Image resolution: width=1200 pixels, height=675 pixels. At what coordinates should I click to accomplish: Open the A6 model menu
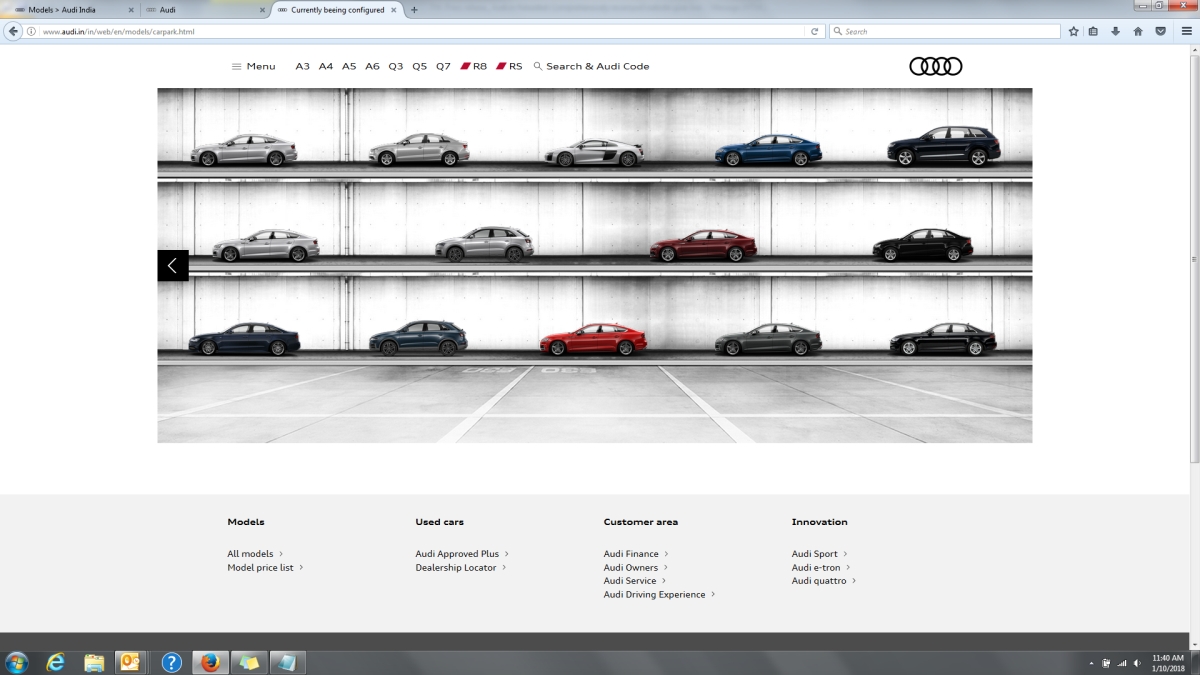[x=372, y=66]
